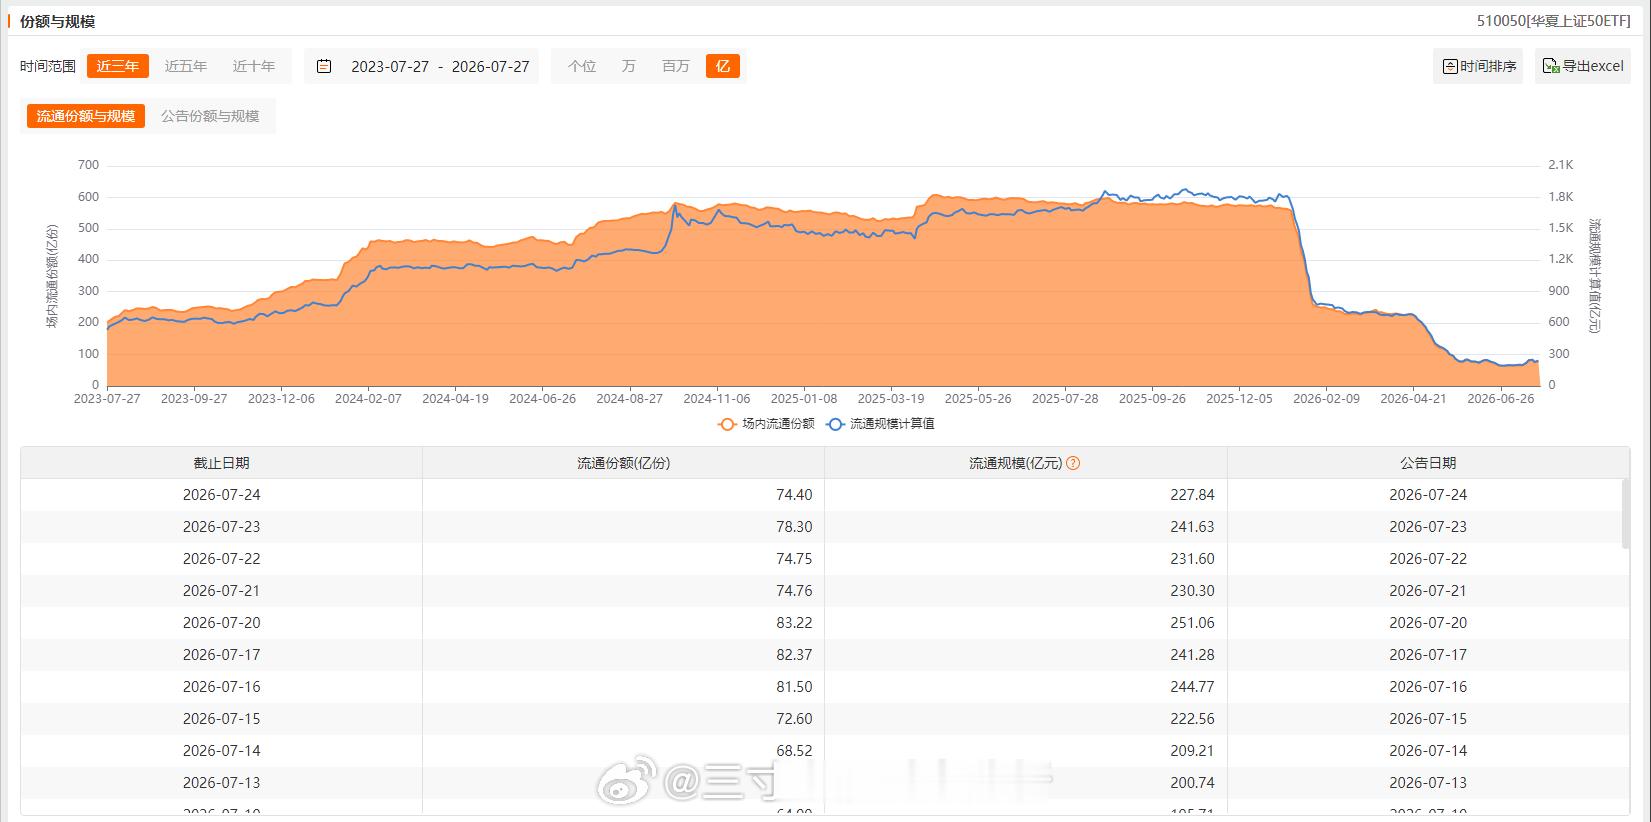Toggle 流通规模计算值 legend series

881,424
